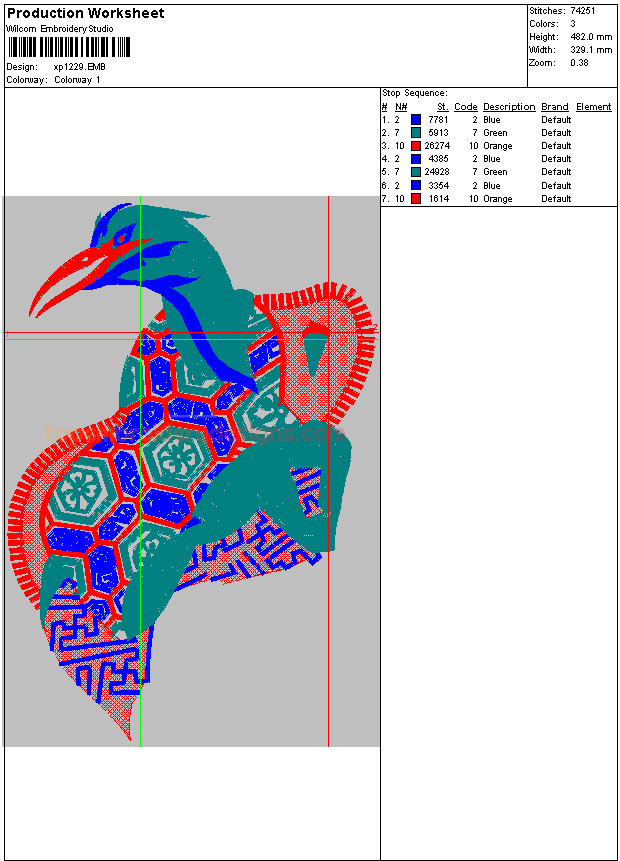Click the Brand column header
This screenshot has height=861, width=620.
tap(554, 107)
